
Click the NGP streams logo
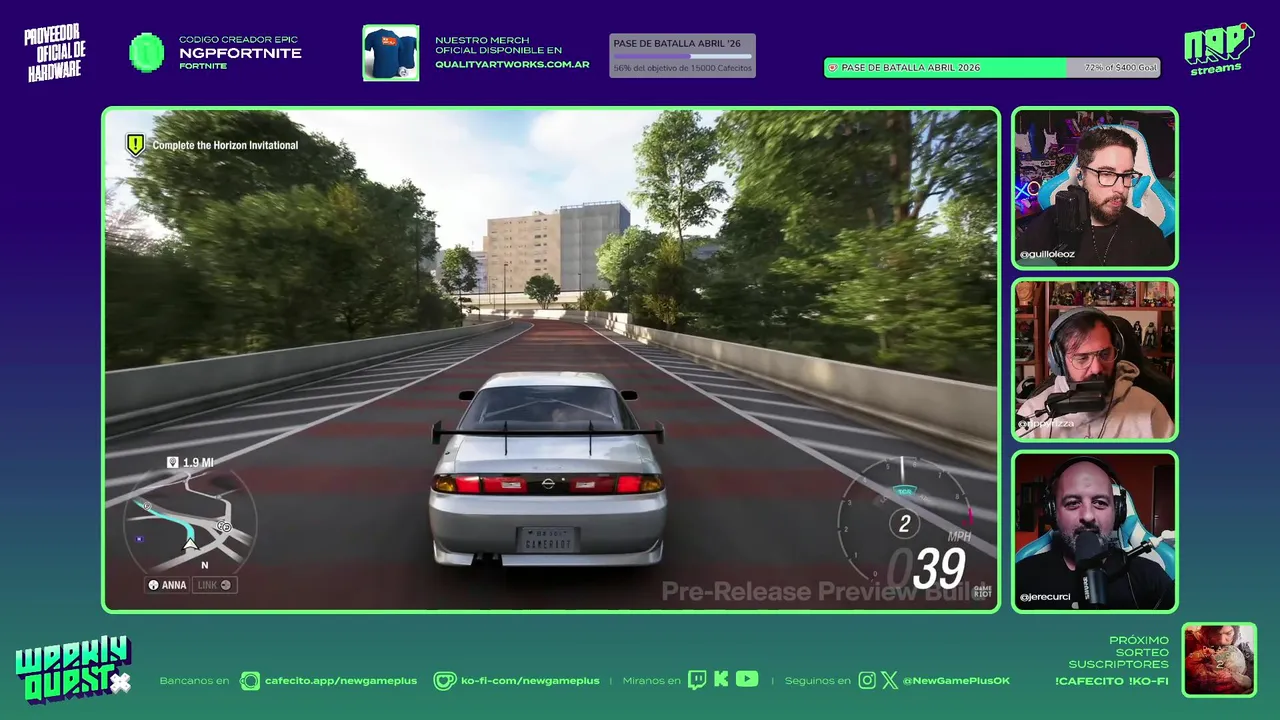click(x=1219, y=48)
